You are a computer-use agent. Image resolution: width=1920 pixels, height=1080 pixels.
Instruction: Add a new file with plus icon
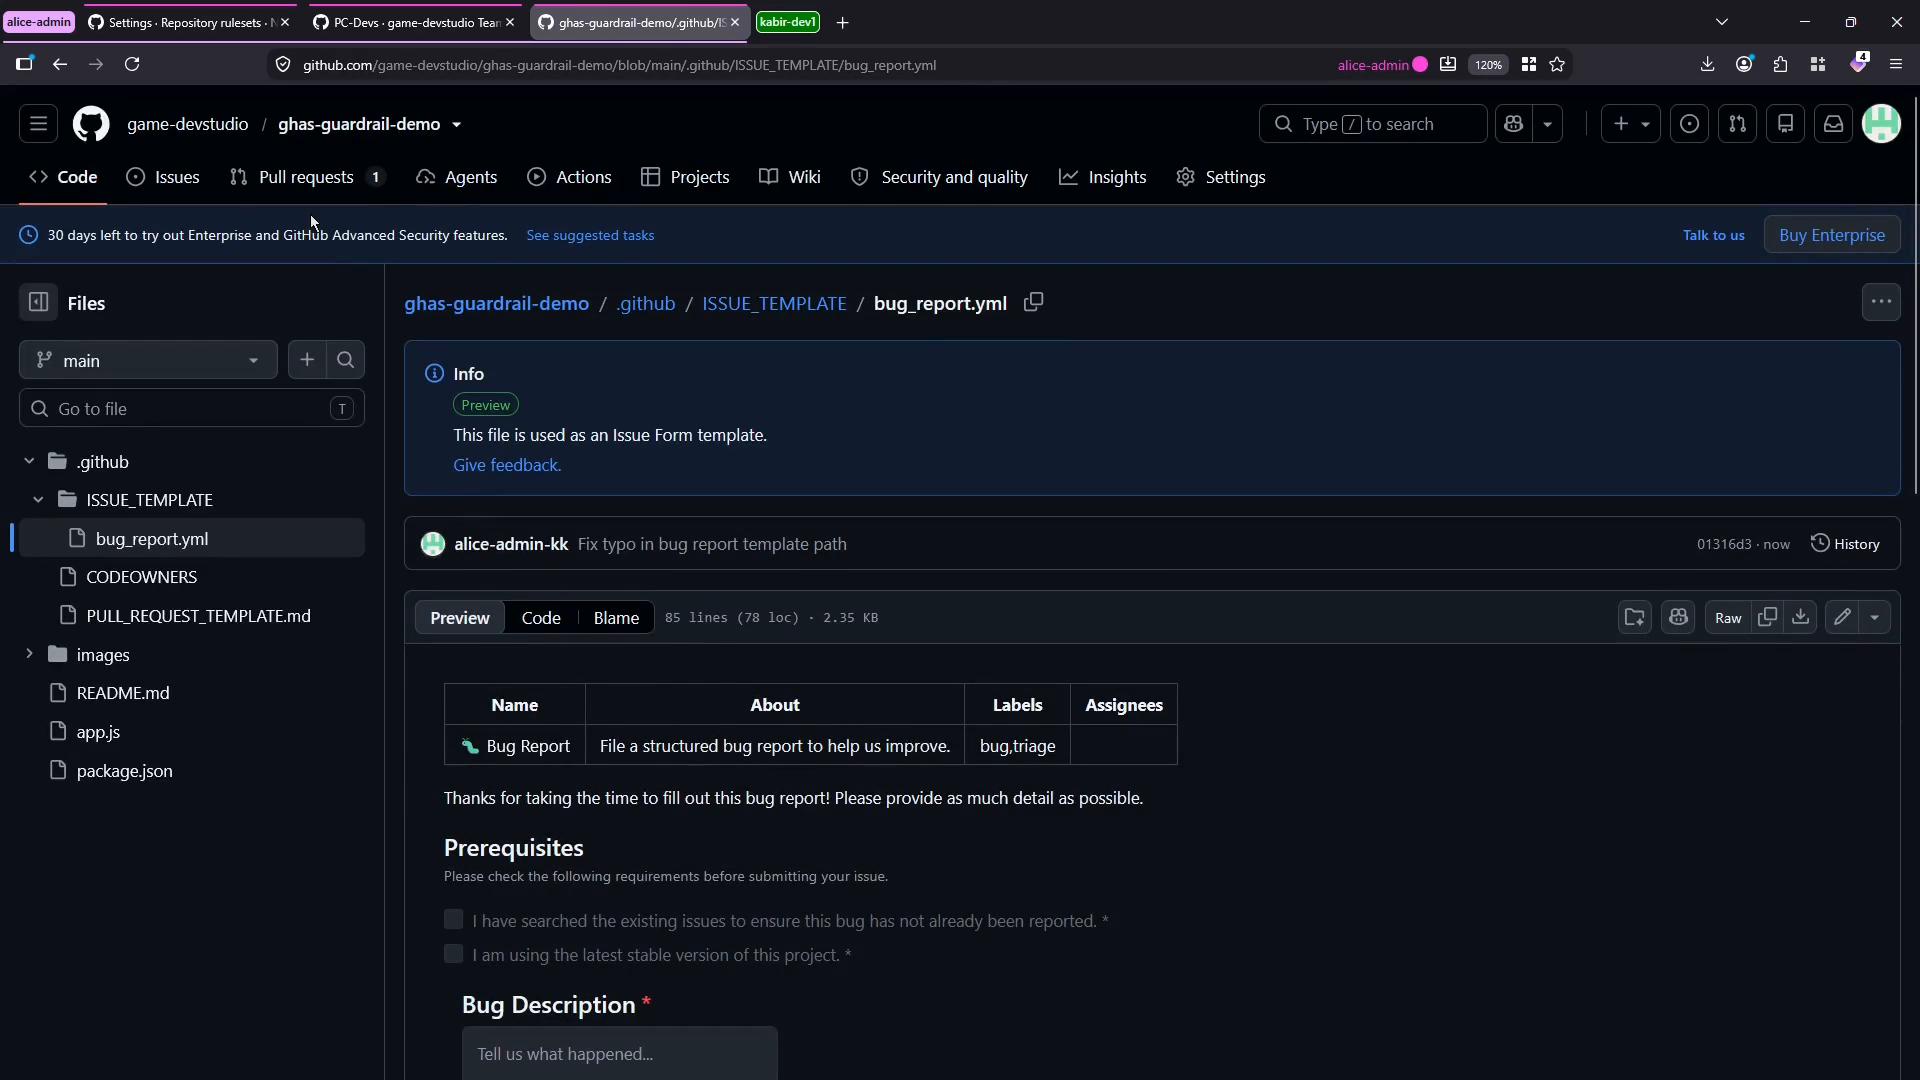coord(307,360)
